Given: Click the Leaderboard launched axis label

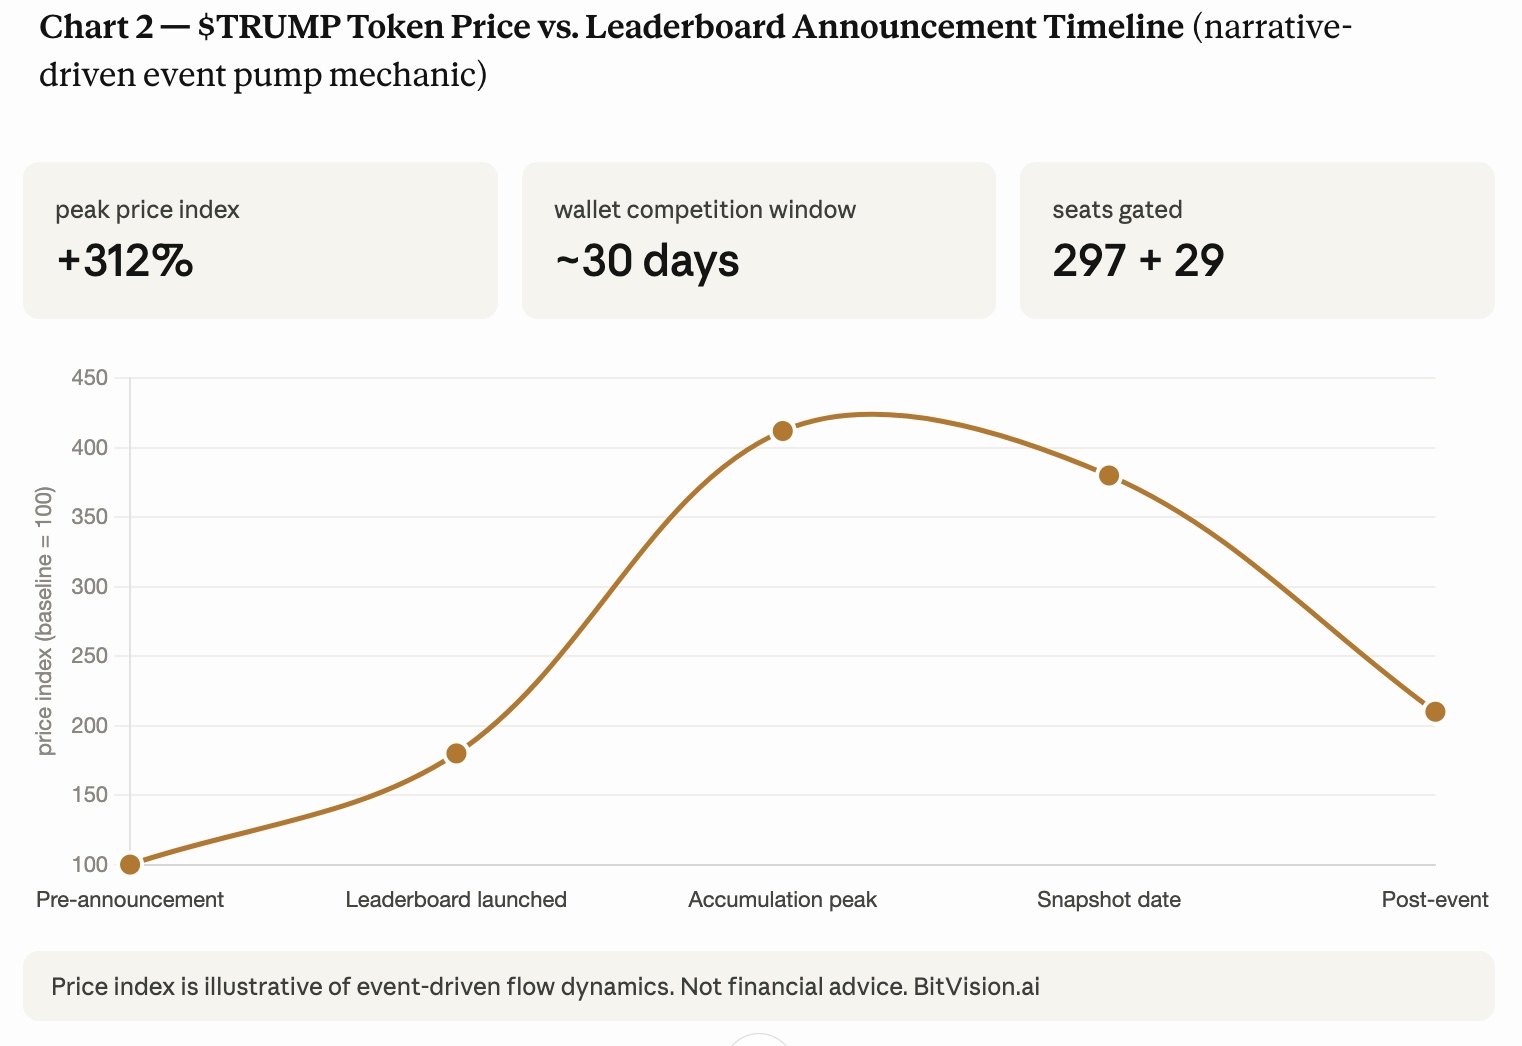Looking at the screenshot, I should pyautogui.click(x=456, y=899).
